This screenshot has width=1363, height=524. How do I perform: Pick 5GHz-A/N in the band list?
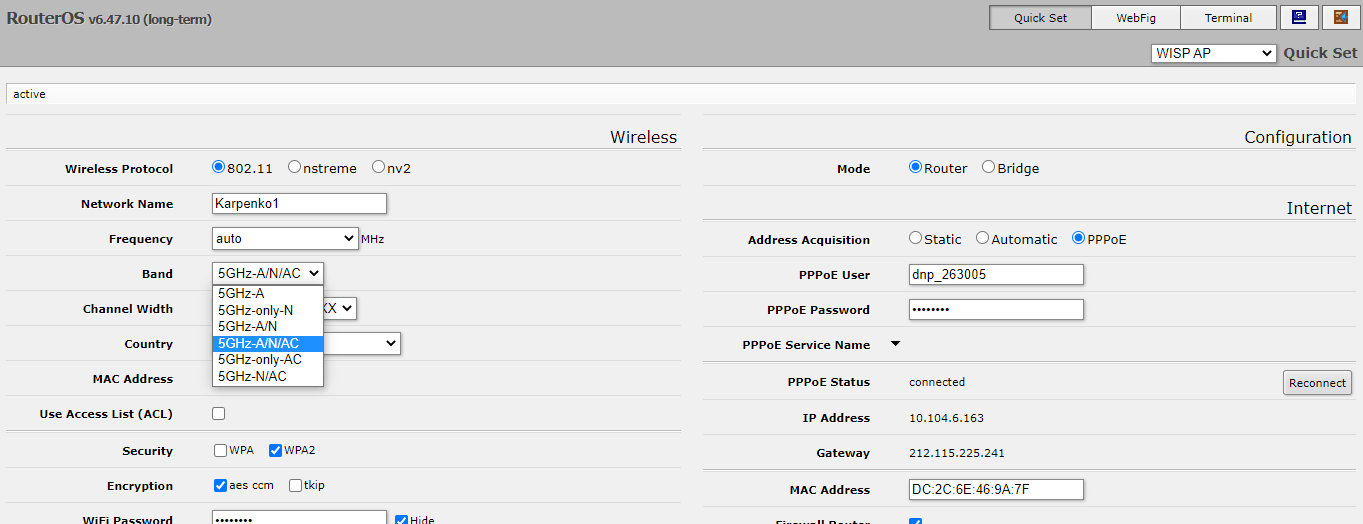[x=247, y=326]
